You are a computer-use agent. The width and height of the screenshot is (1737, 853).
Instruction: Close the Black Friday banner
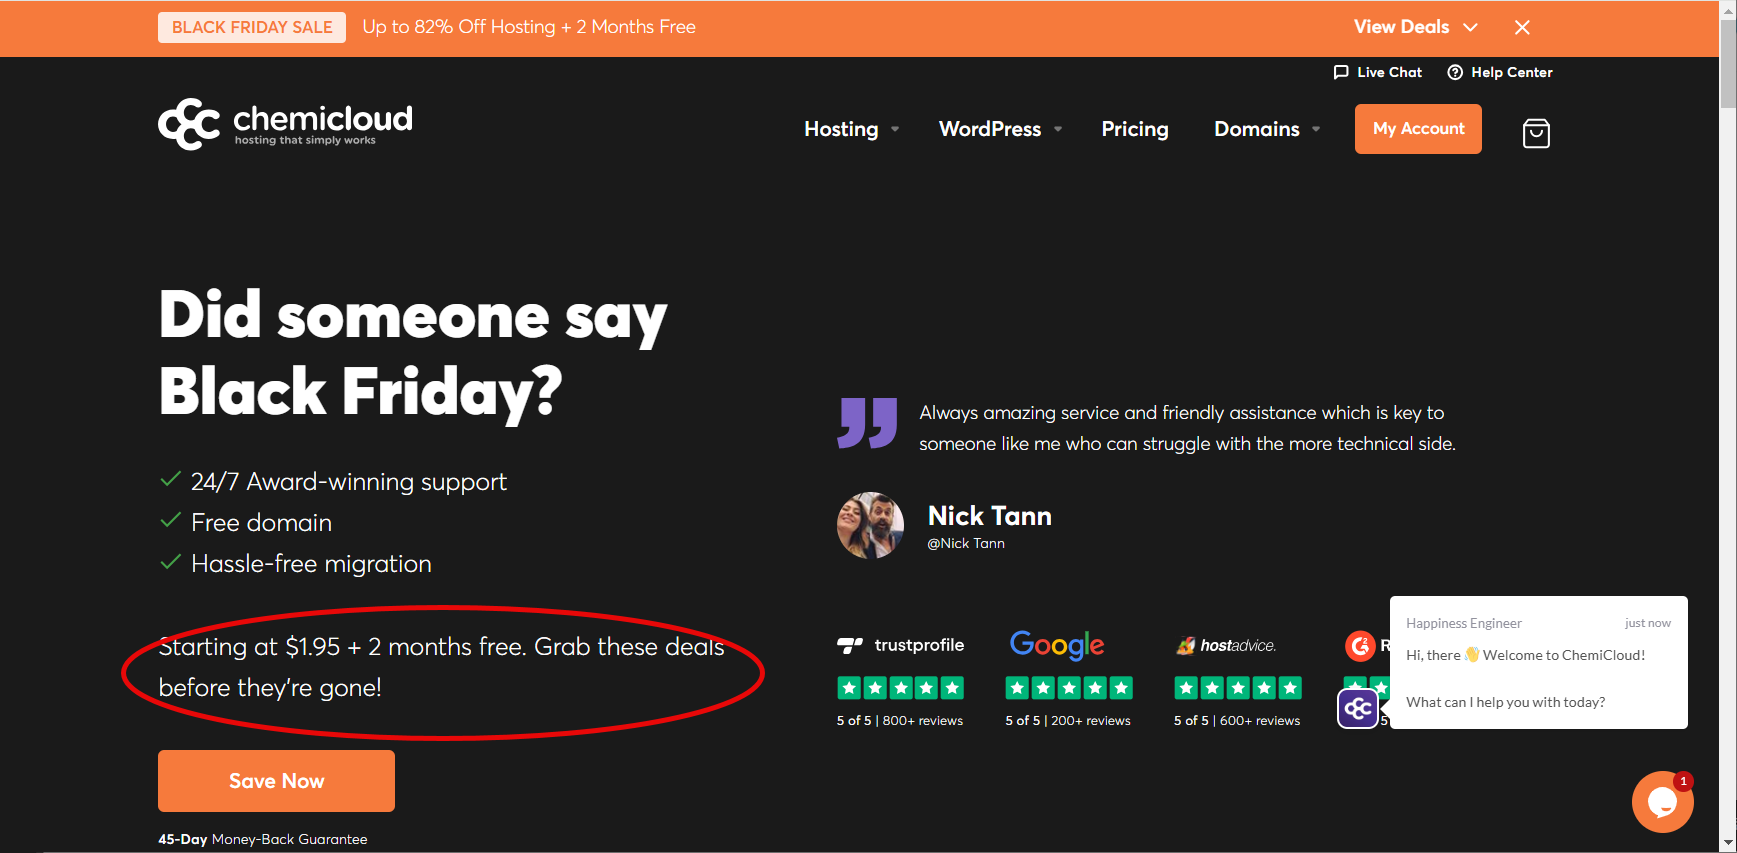tap(1522, 27)
